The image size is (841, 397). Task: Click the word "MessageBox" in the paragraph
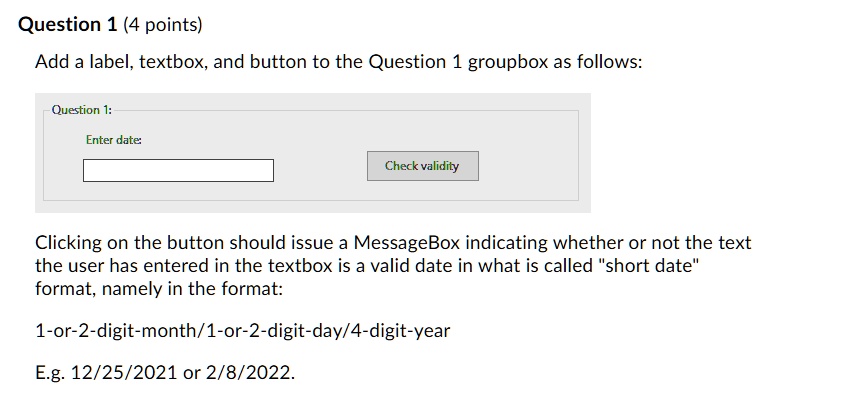point(407,243)
